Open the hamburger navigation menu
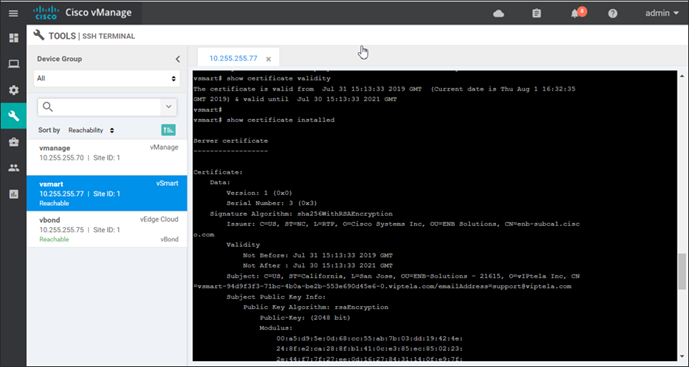 coord(13,13)
